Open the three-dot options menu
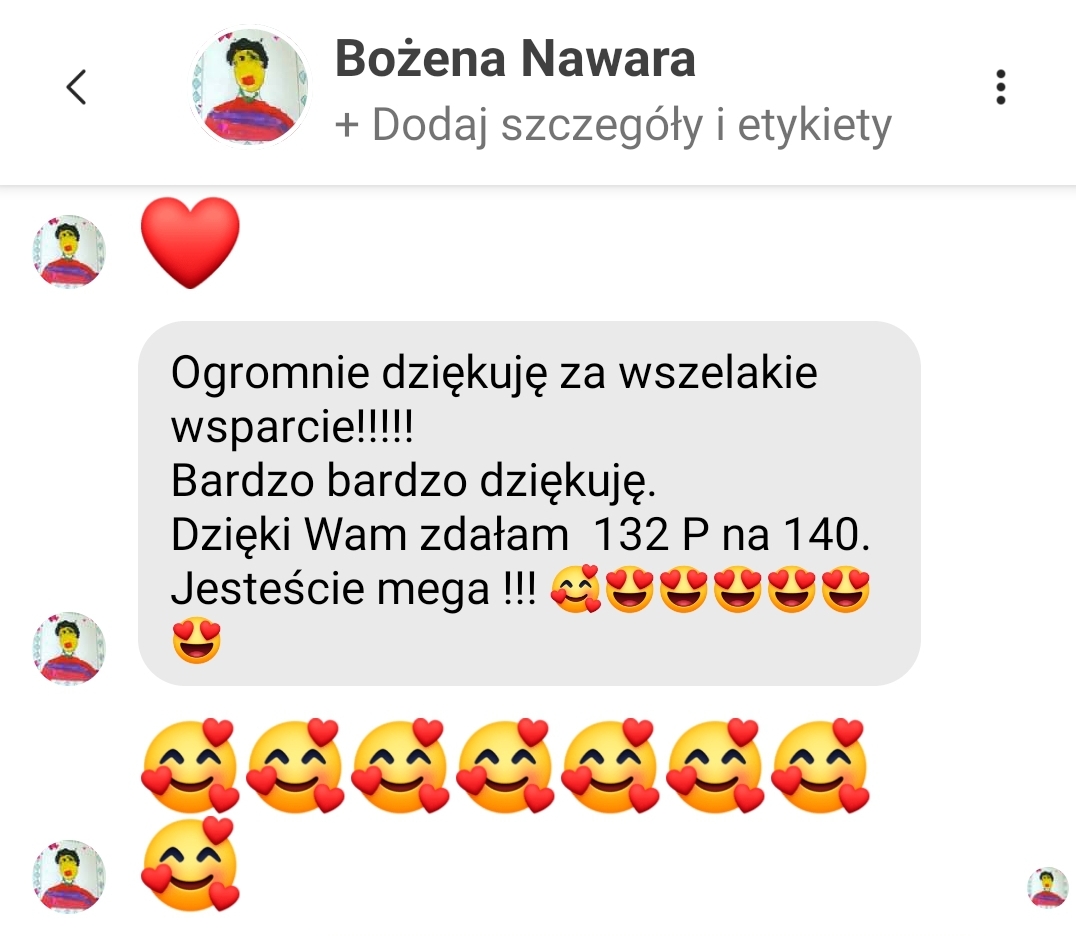Image resolution: width=1076 pixels, height=936 pixels. pos(1001,87)
